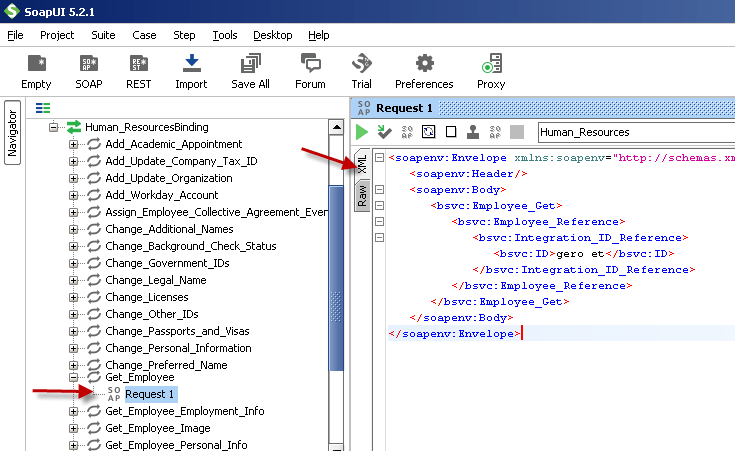Recreate default request icon
This screenshot has width=735, height=451.
pyautogui.click(x=428, y=132)
